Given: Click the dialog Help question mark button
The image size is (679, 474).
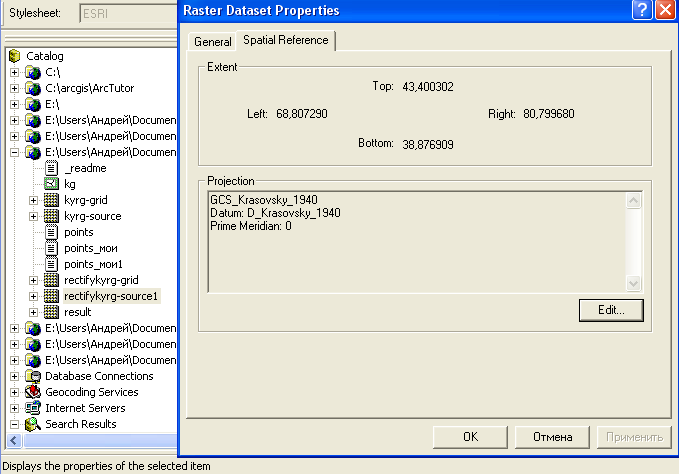Looking at the screenshot, I should coord(642,10).
